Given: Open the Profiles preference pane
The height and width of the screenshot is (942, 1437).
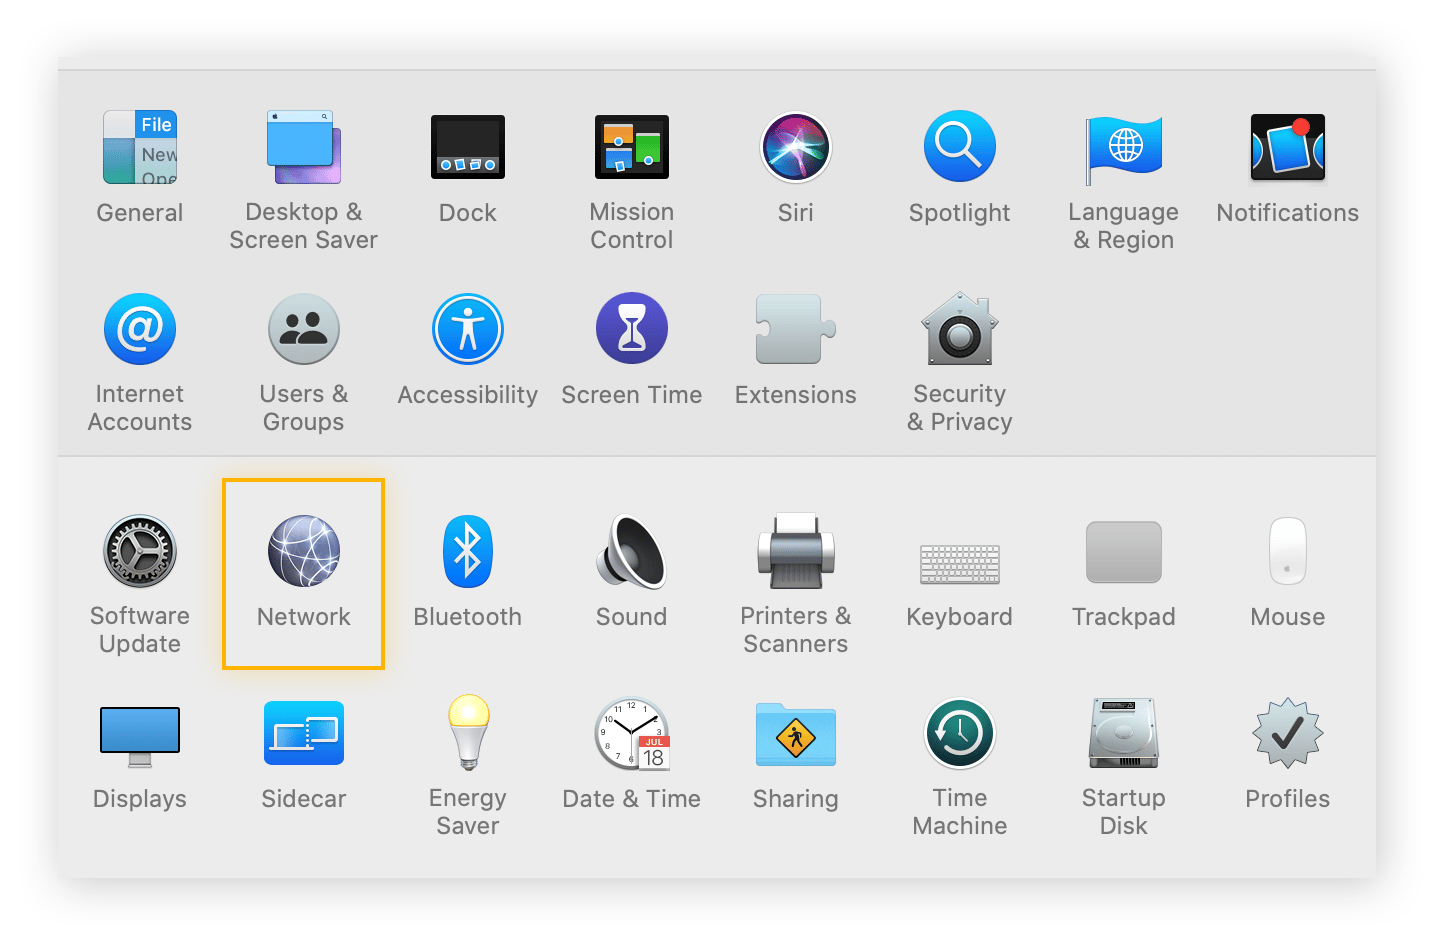Looking at the screenshot, I should click(x=1287, y=733).
